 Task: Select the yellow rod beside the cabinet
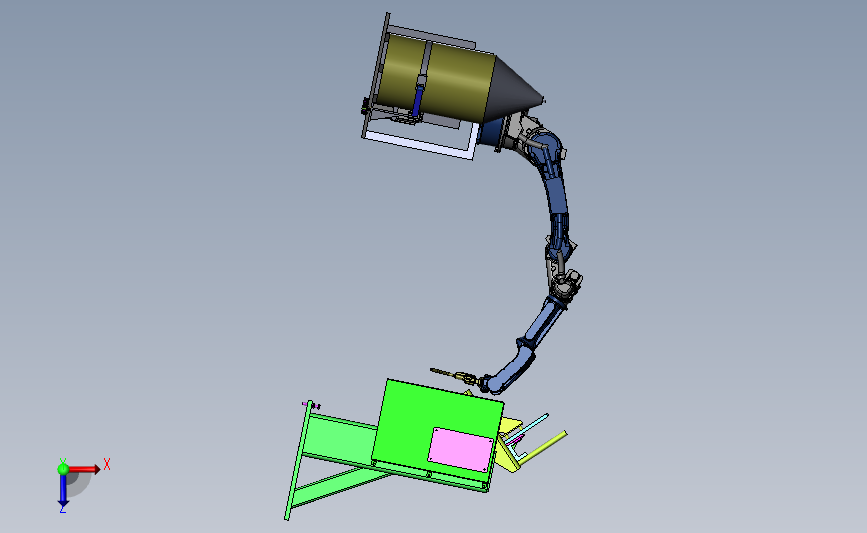point(543,446)
